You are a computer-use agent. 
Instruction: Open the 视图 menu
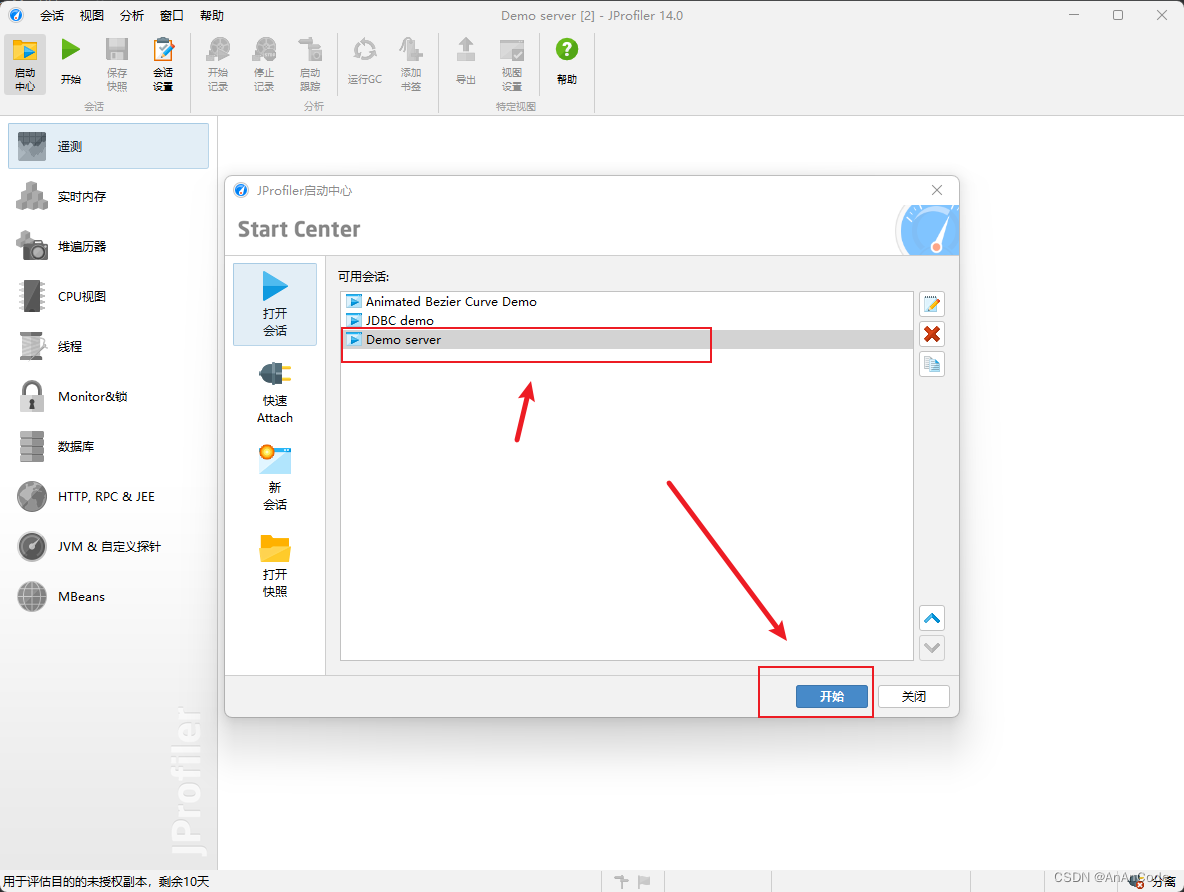pyautogui.click(x=92, y=15)
